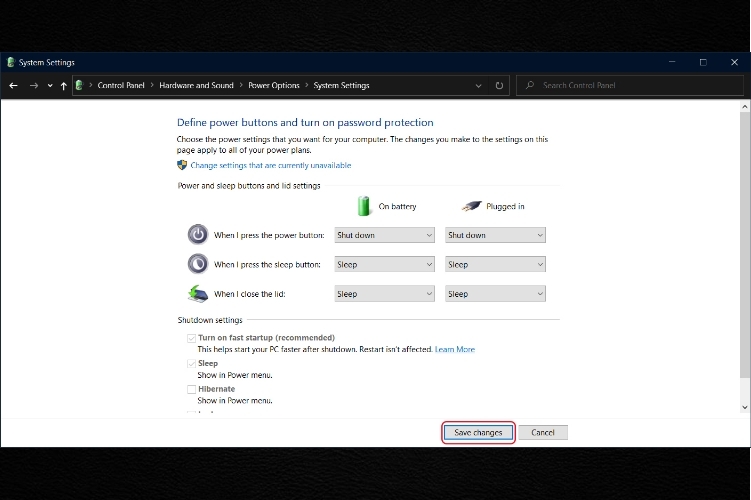Toggle the Sleep power menu checkbox

[x=192, y=364]
